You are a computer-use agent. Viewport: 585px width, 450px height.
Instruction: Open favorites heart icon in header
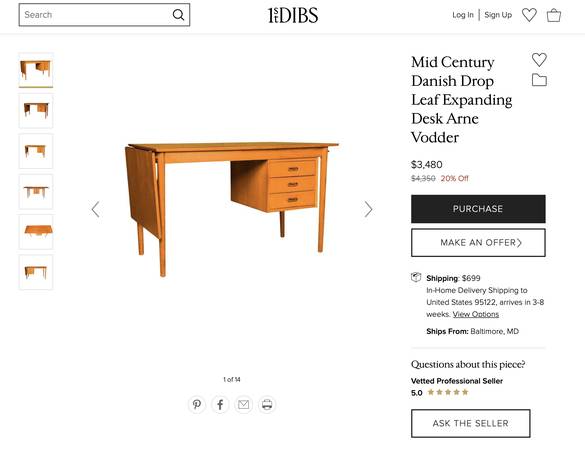click(x=529, y=15)
